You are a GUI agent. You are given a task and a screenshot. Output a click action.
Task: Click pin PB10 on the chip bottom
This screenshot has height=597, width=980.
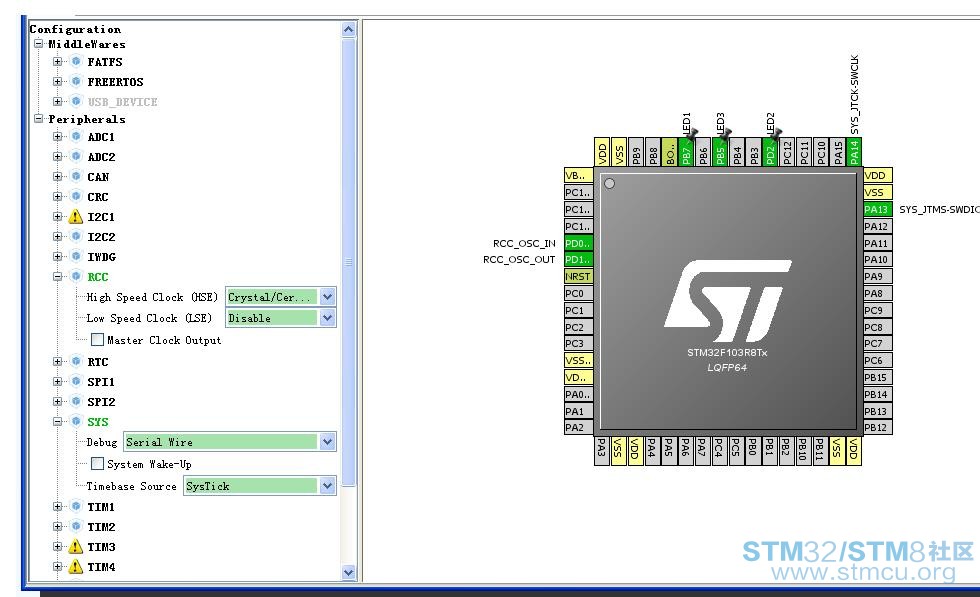[802, 451]
